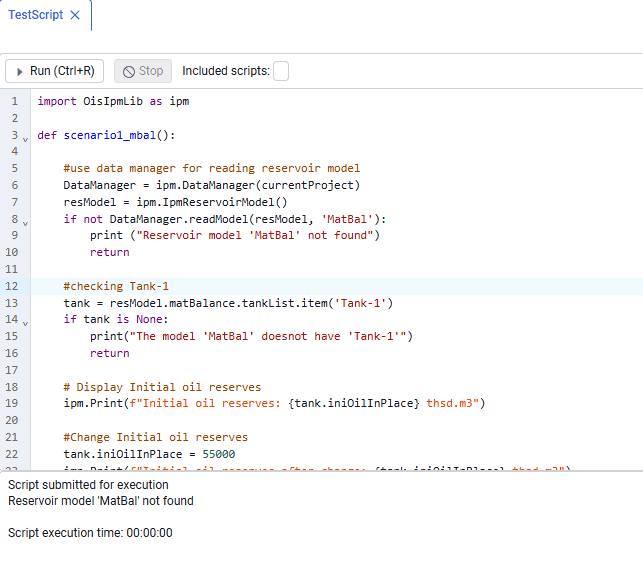Click 'Script execution time: 00:00:00' output line
This screenshot has width=643, height=568.
pyautogui.click(x=90, y=533)
